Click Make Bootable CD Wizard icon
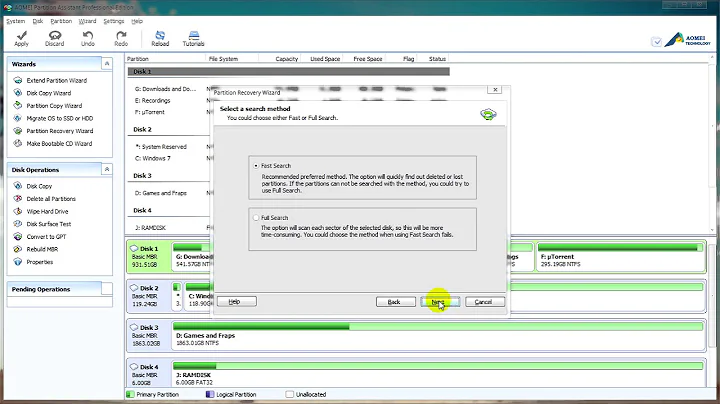Screen dimensions: 720x404 point(18,143)
